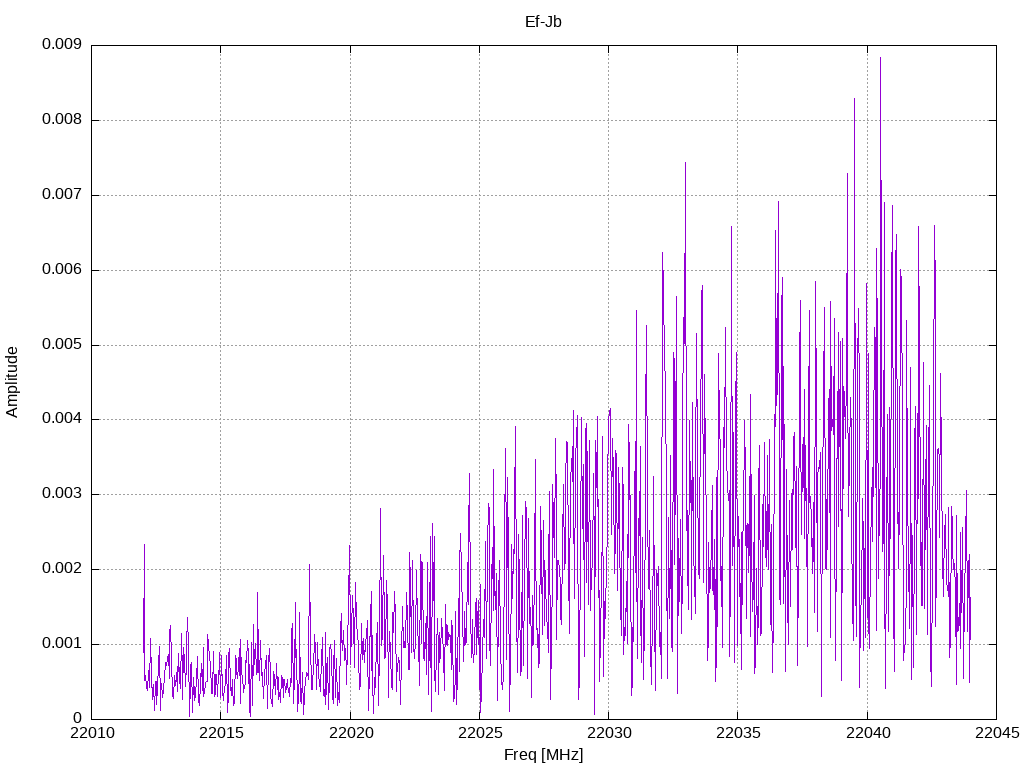Click the x-axis tick label 22020
The width and height of the screenshot is (1024, 768).
(x=350, y=733)
